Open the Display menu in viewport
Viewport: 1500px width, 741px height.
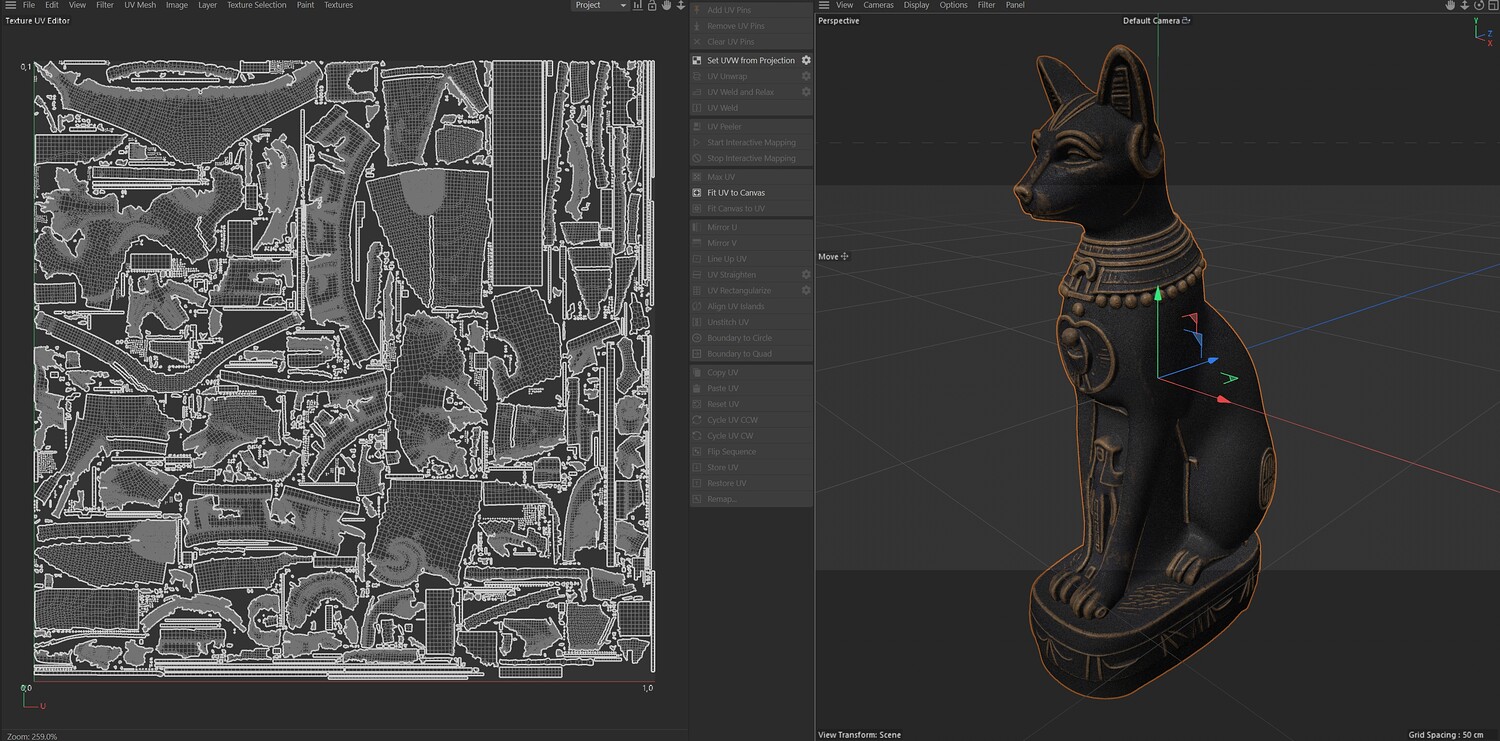(917, 5)
